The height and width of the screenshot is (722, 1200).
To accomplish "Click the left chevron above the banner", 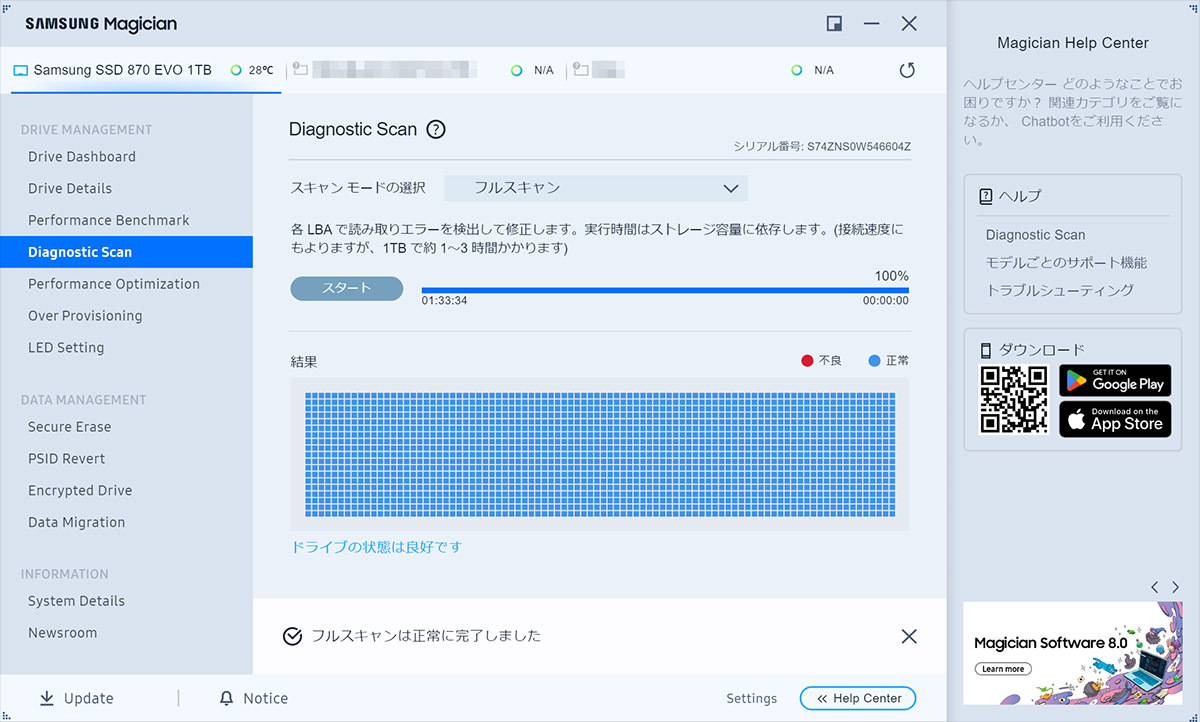I will pos(1154,587).
